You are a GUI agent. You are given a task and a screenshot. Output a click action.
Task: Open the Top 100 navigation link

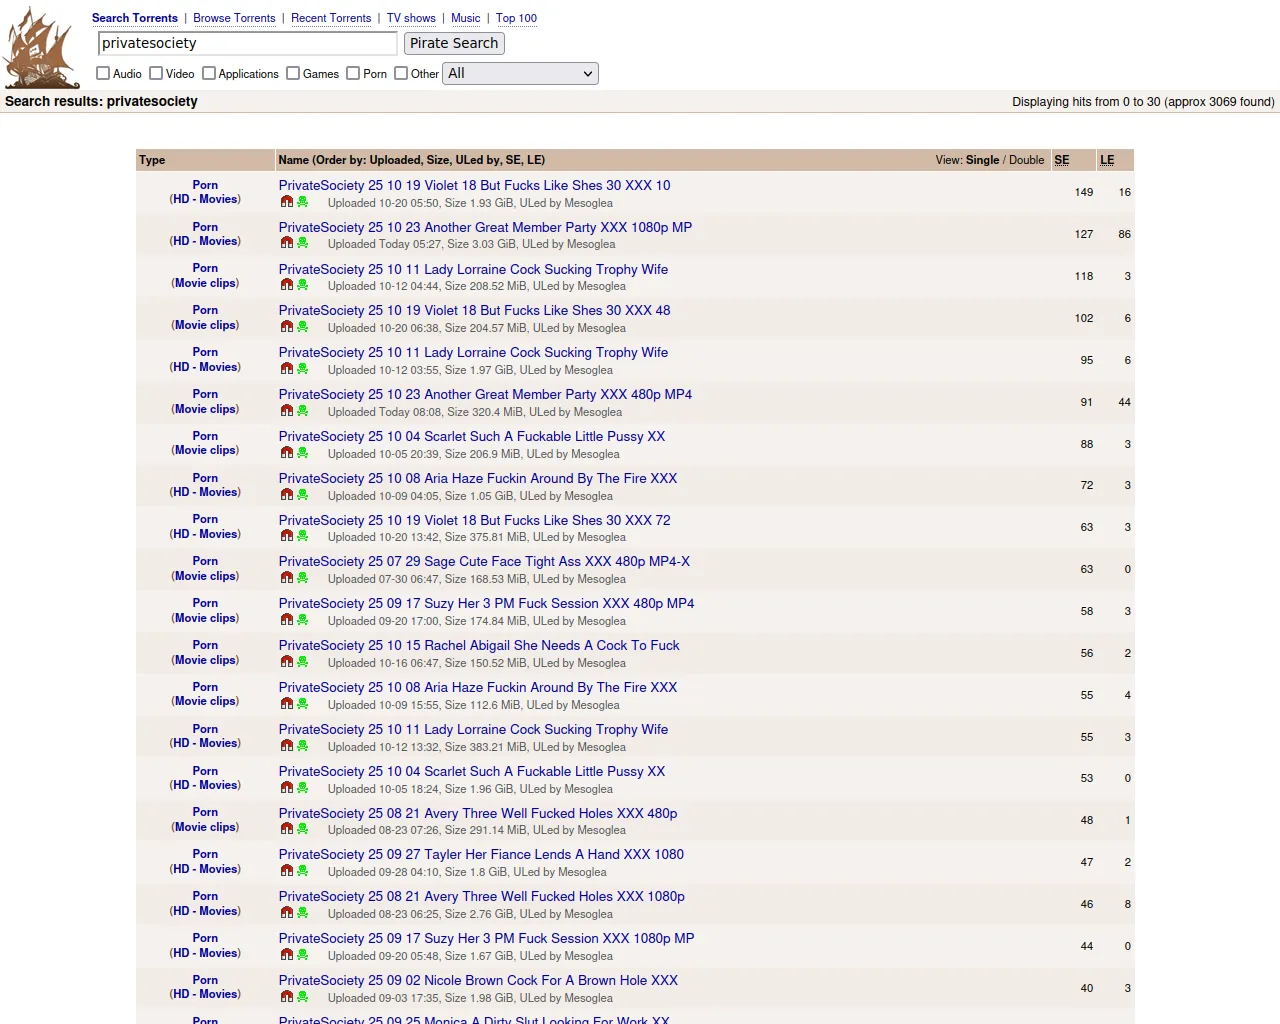516,18
